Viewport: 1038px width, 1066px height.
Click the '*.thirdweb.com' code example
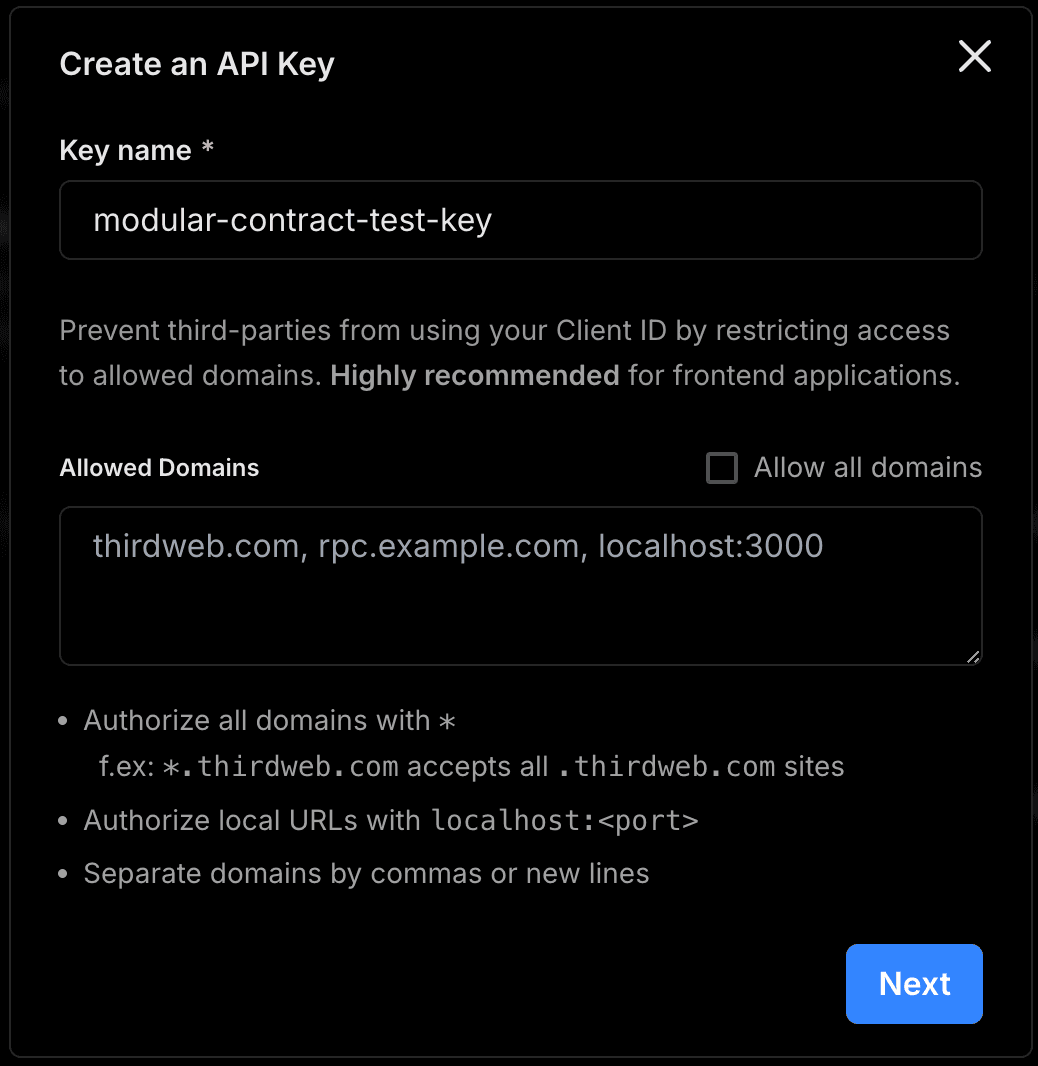click(x=280, y=767)
